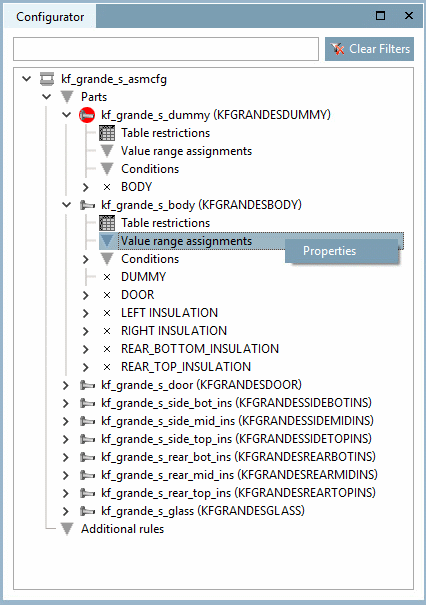This screenshot has height=605, width=426.
Task: Click the kf_grande_s_asmcfg assembly icon
Action: point(47,79)
